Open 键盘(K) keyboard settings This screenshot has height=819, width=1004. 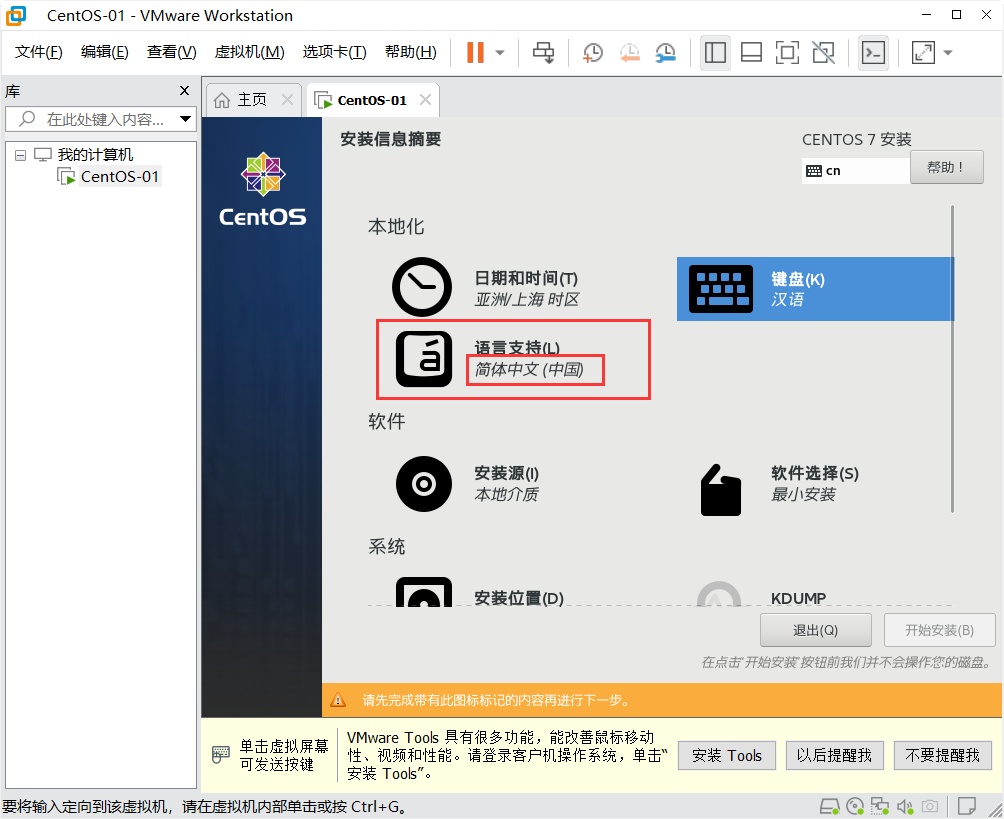pos(815,289)
